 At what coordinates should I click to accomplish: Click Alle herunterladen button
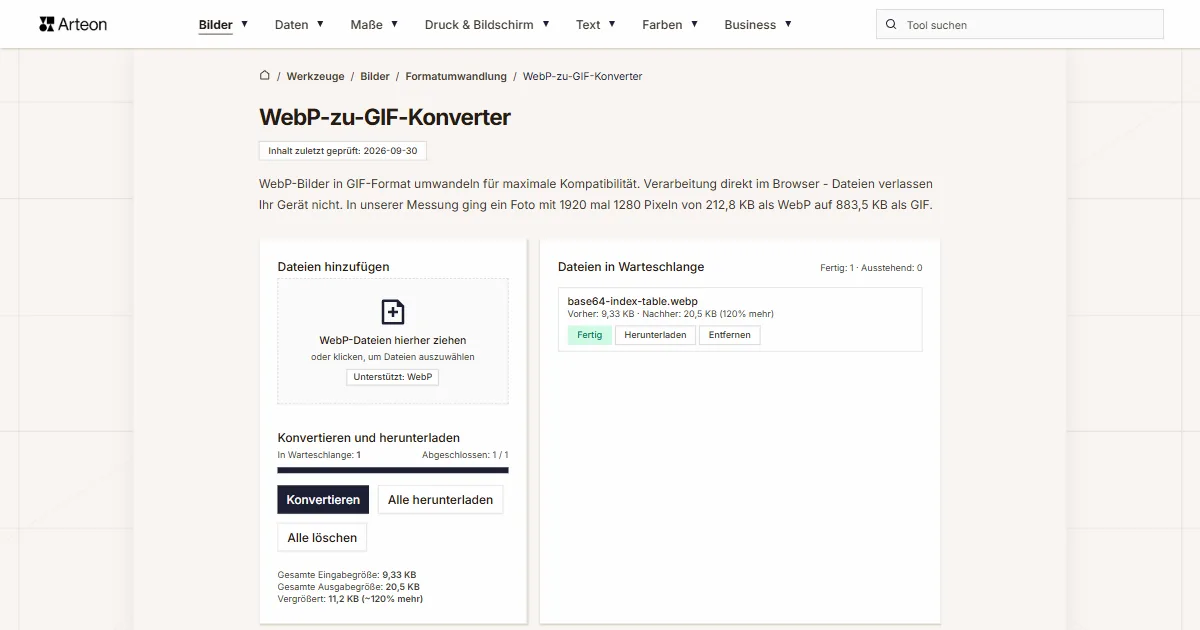click(x=440, y=499)
